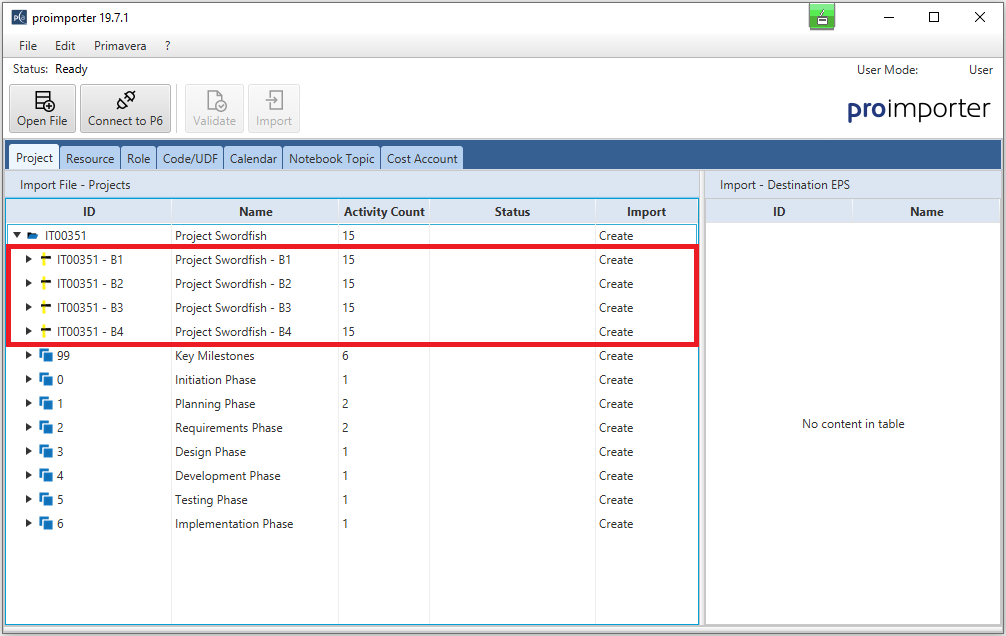Switch to the Calendar tab

pos(253,159)
